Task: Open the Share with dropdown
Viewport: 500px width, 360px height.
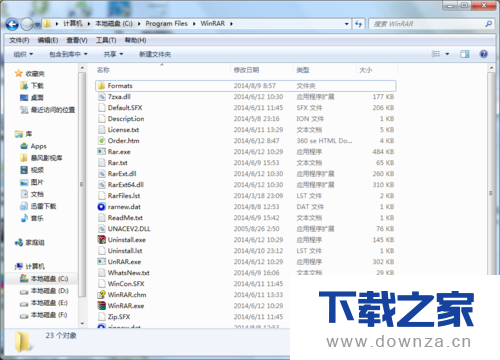Action: 113,54
